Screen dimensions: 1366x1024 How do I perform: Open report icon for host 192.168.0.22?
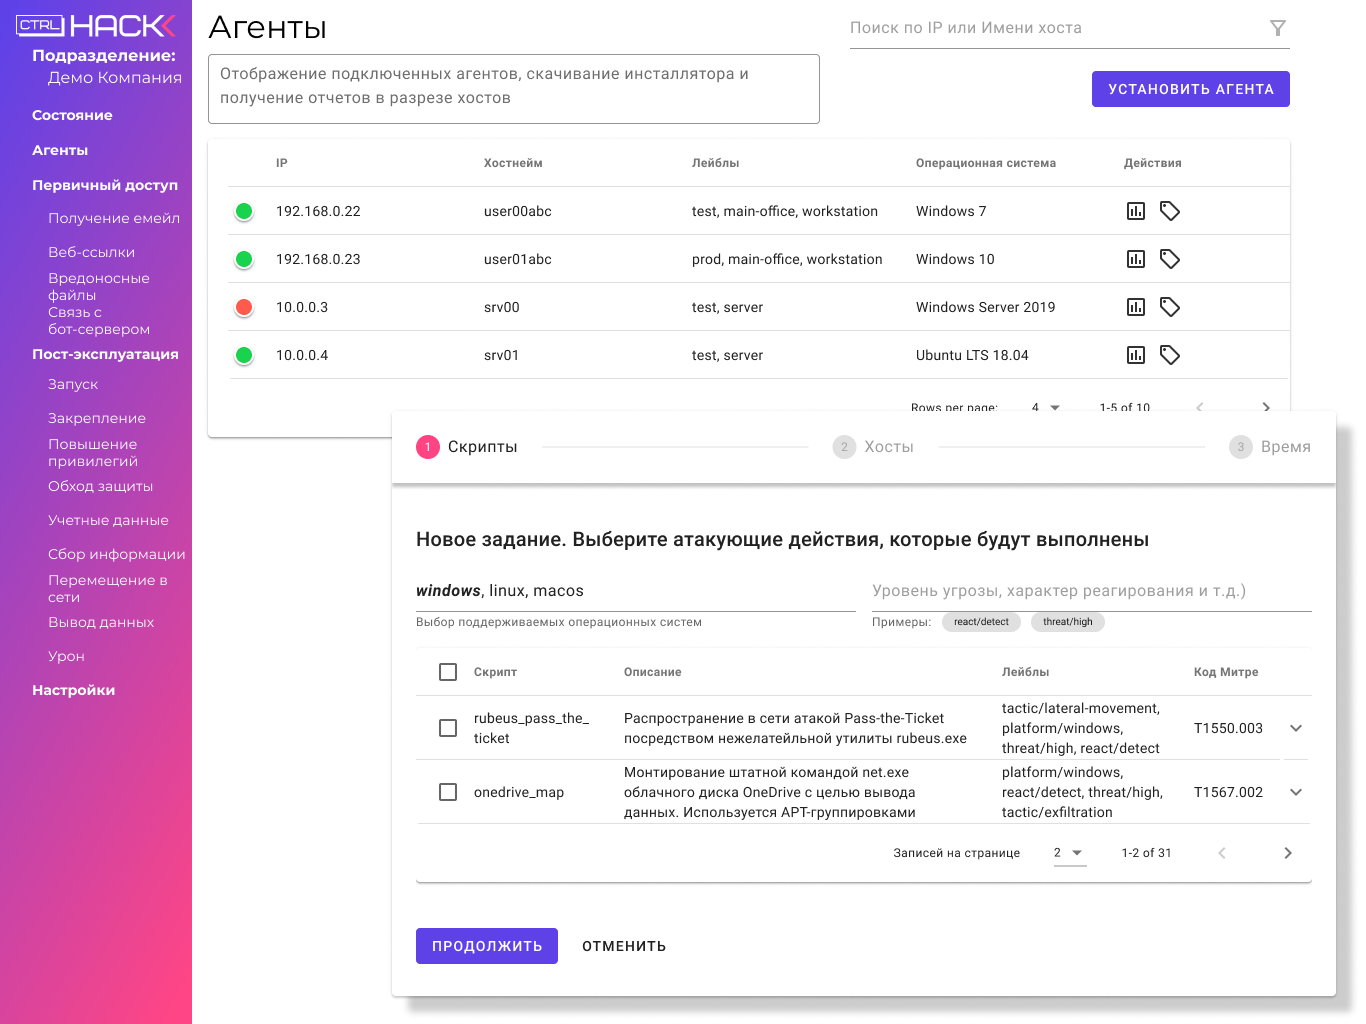1136,211
